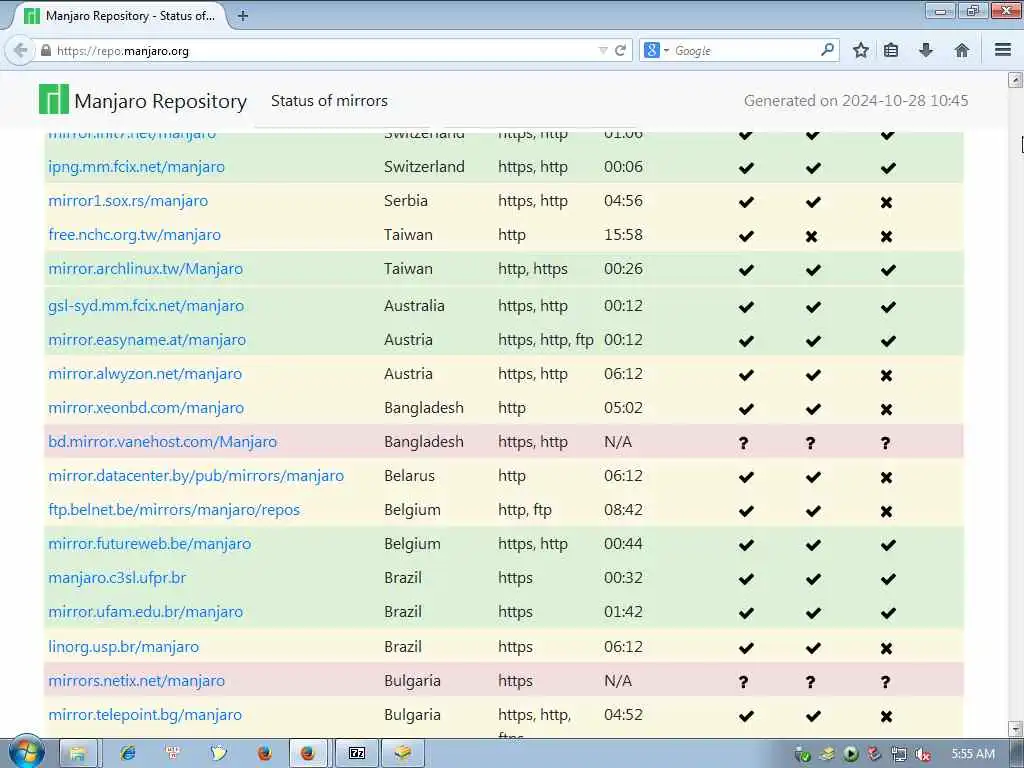Click the Status of mirrors header tab
Image resolution: width=1024 pixels, height=768 pixels.
click(329, 101)
